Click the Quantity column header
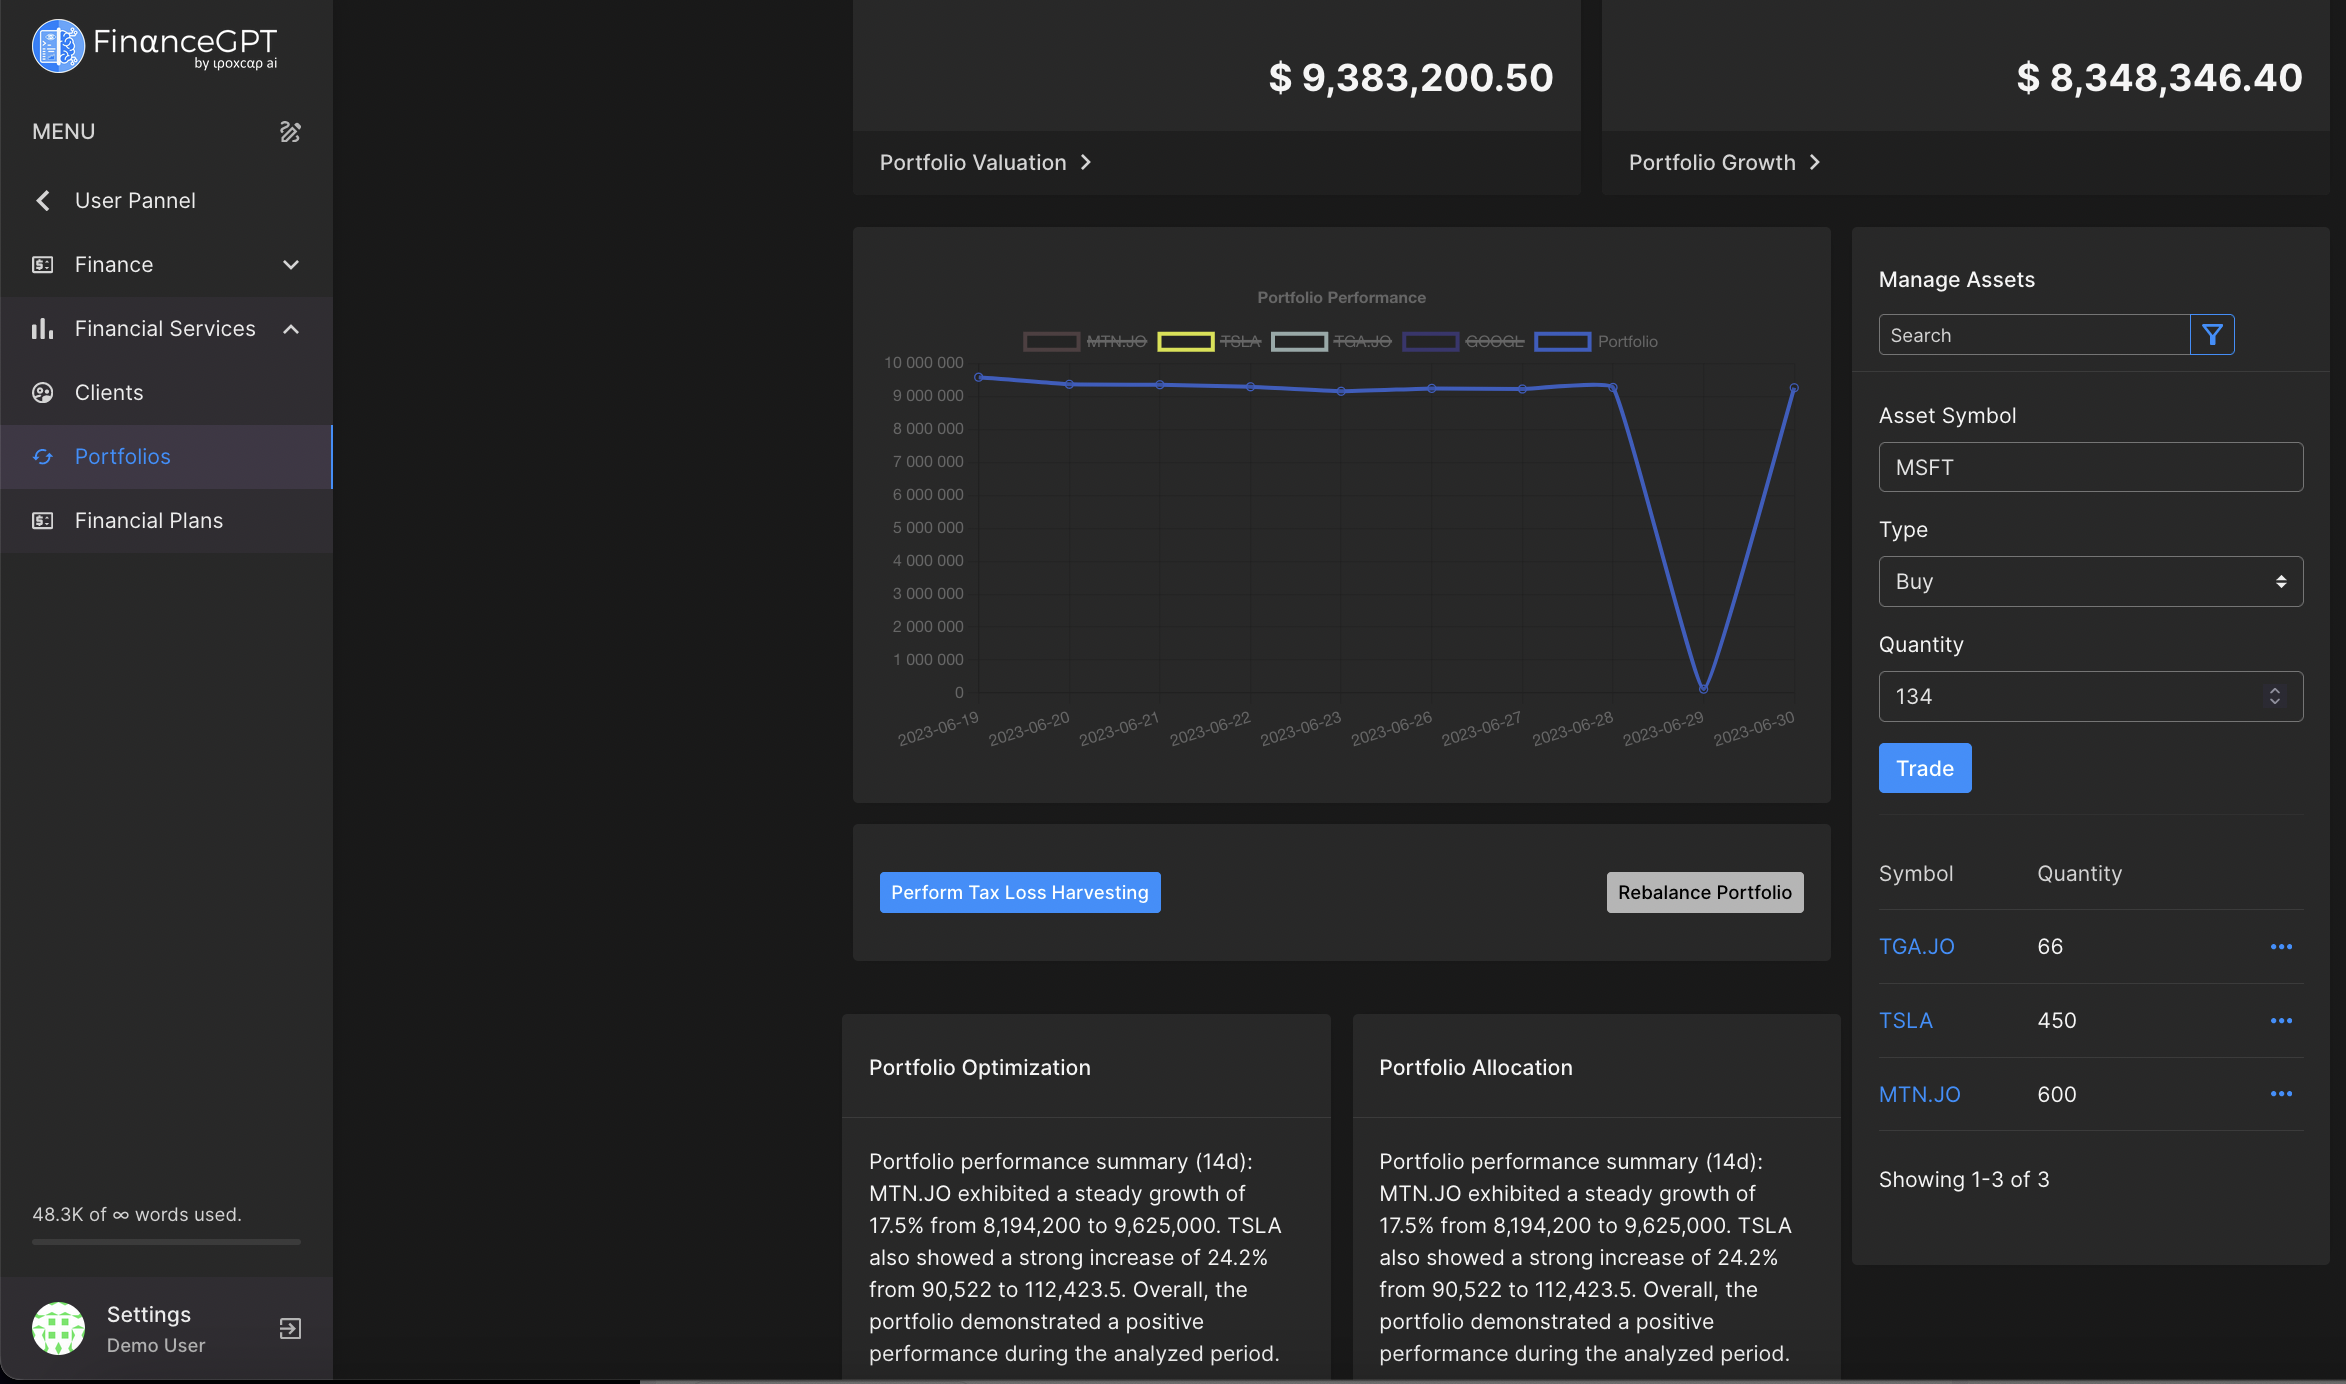The width and height of the screenshot is (2346, 1384). pyautogui.click(x=2080, y=873)
